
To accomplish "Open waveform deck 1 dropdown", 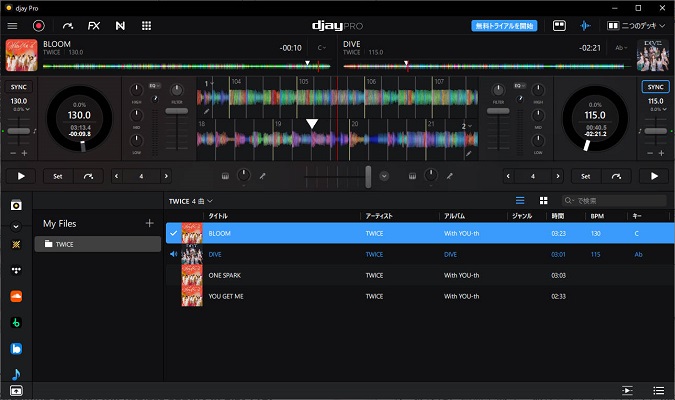I will [x=209, y=83].
